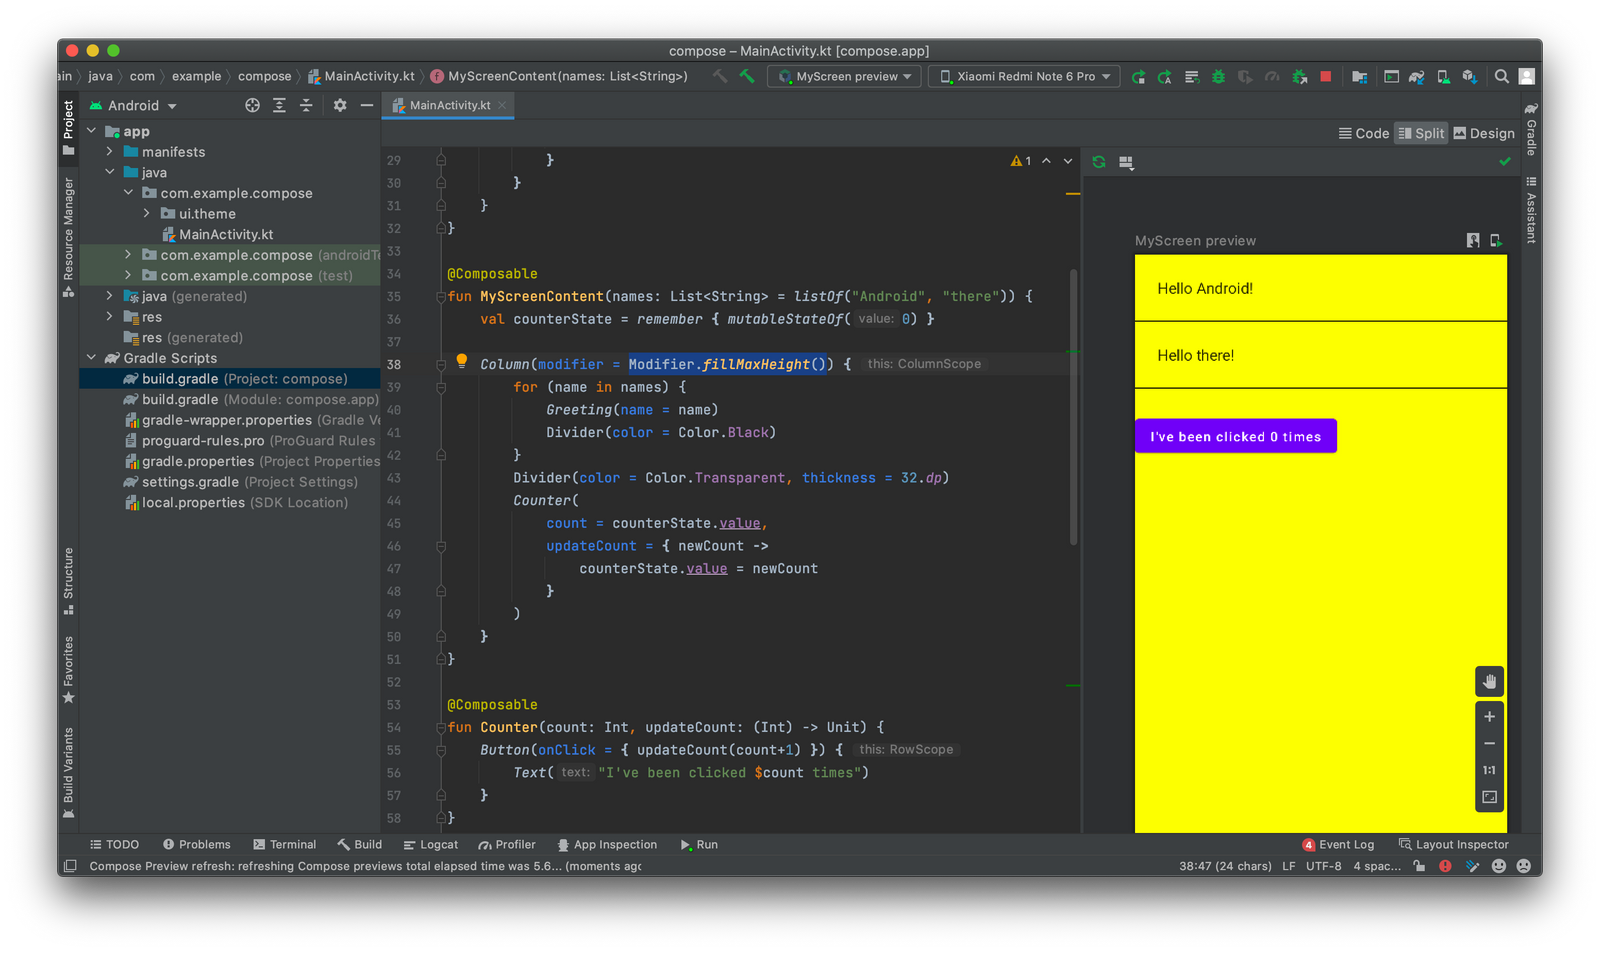Start interactive mode on MyScreen preview
Viewport: 1600px width, 953px height.
click(x=1473, y=240)
